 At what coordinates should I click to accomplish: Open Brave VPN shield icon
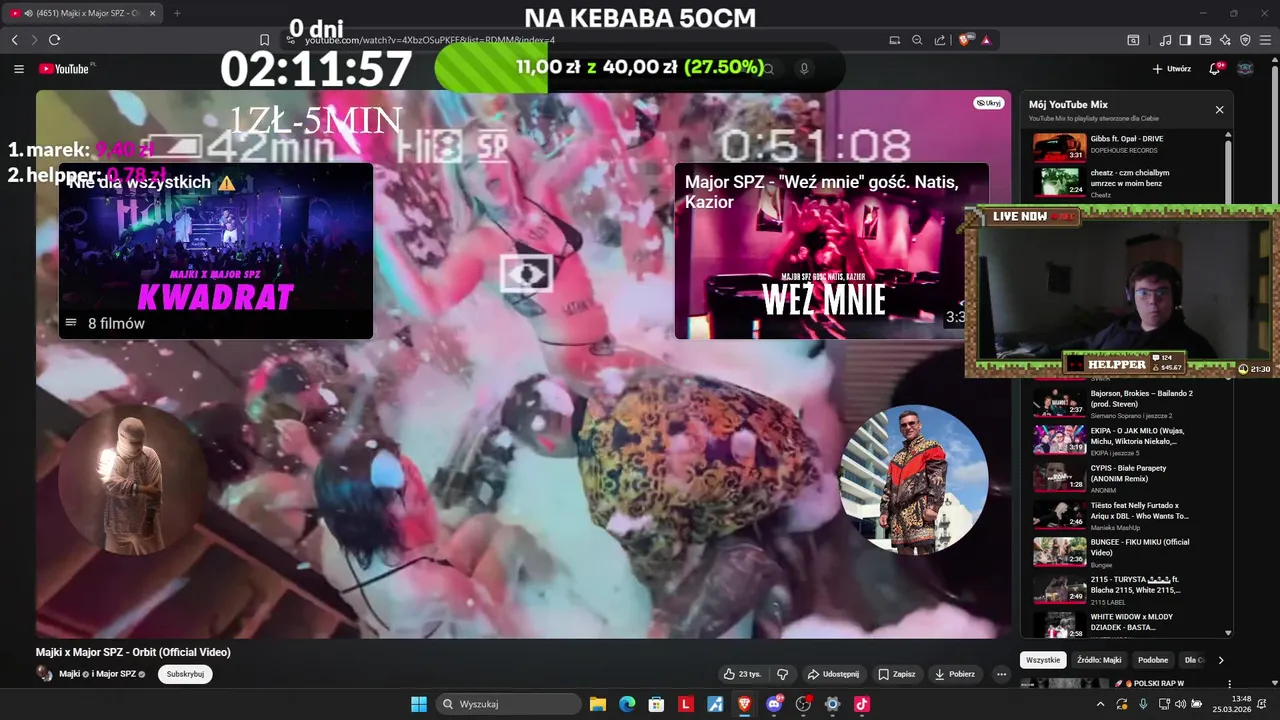pos(1245,40)
